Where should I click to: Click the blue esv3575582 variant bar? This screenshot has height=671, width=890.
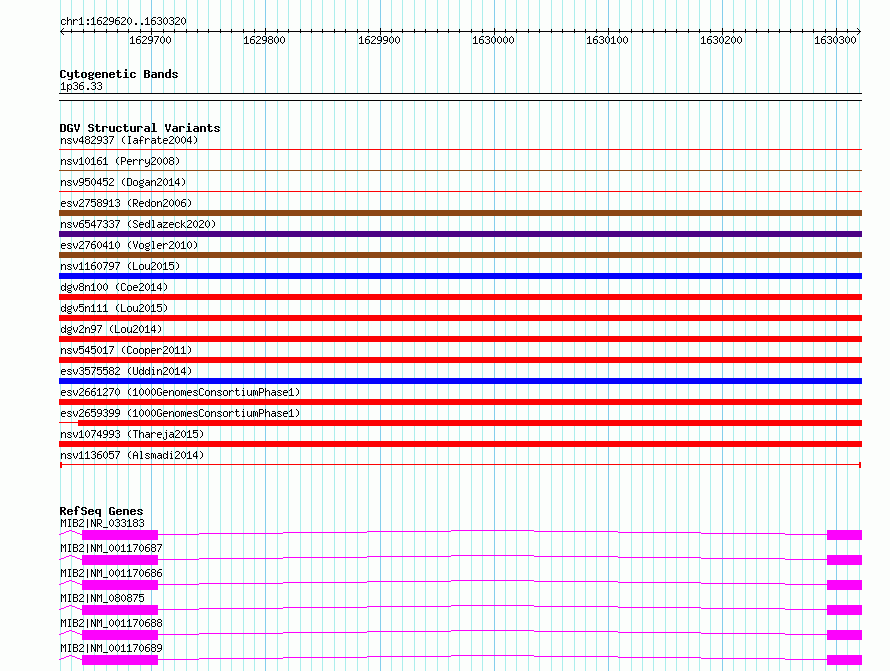(x=460, y=381)
